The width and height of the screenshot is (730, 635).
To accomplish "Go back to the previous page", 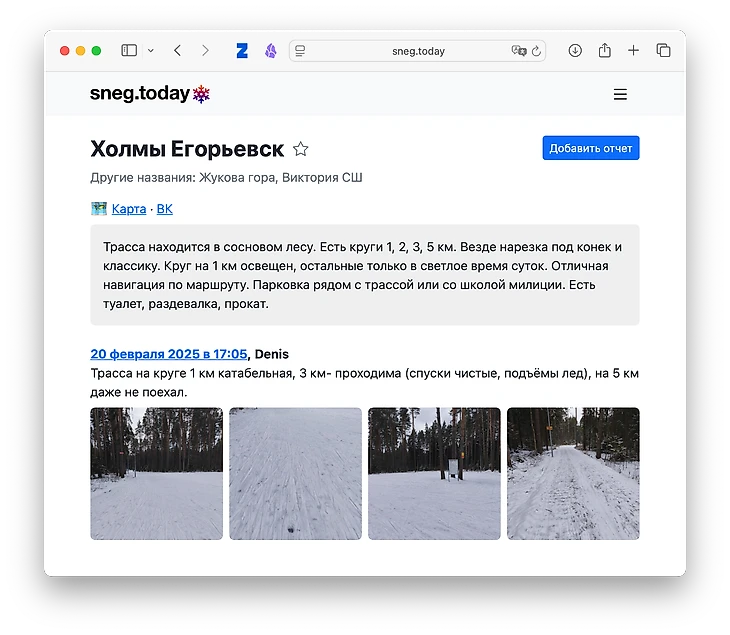I will pos(177,51).
